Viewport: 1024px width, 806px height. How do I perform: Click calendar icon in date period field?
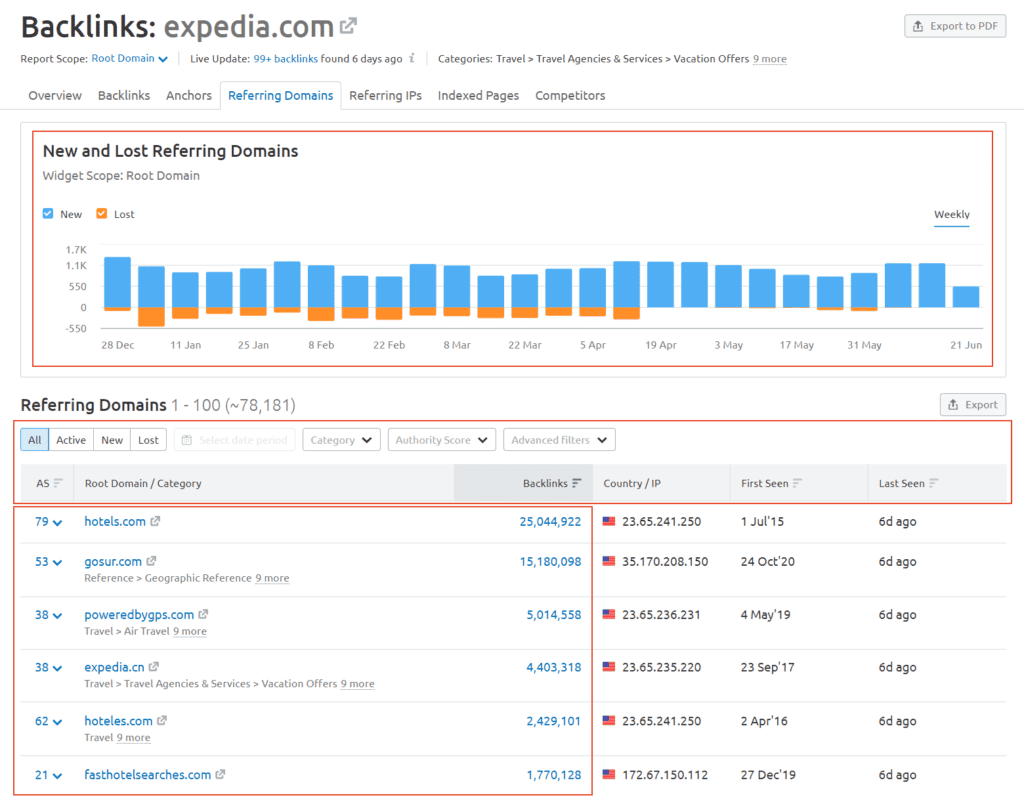coord(187,440)
